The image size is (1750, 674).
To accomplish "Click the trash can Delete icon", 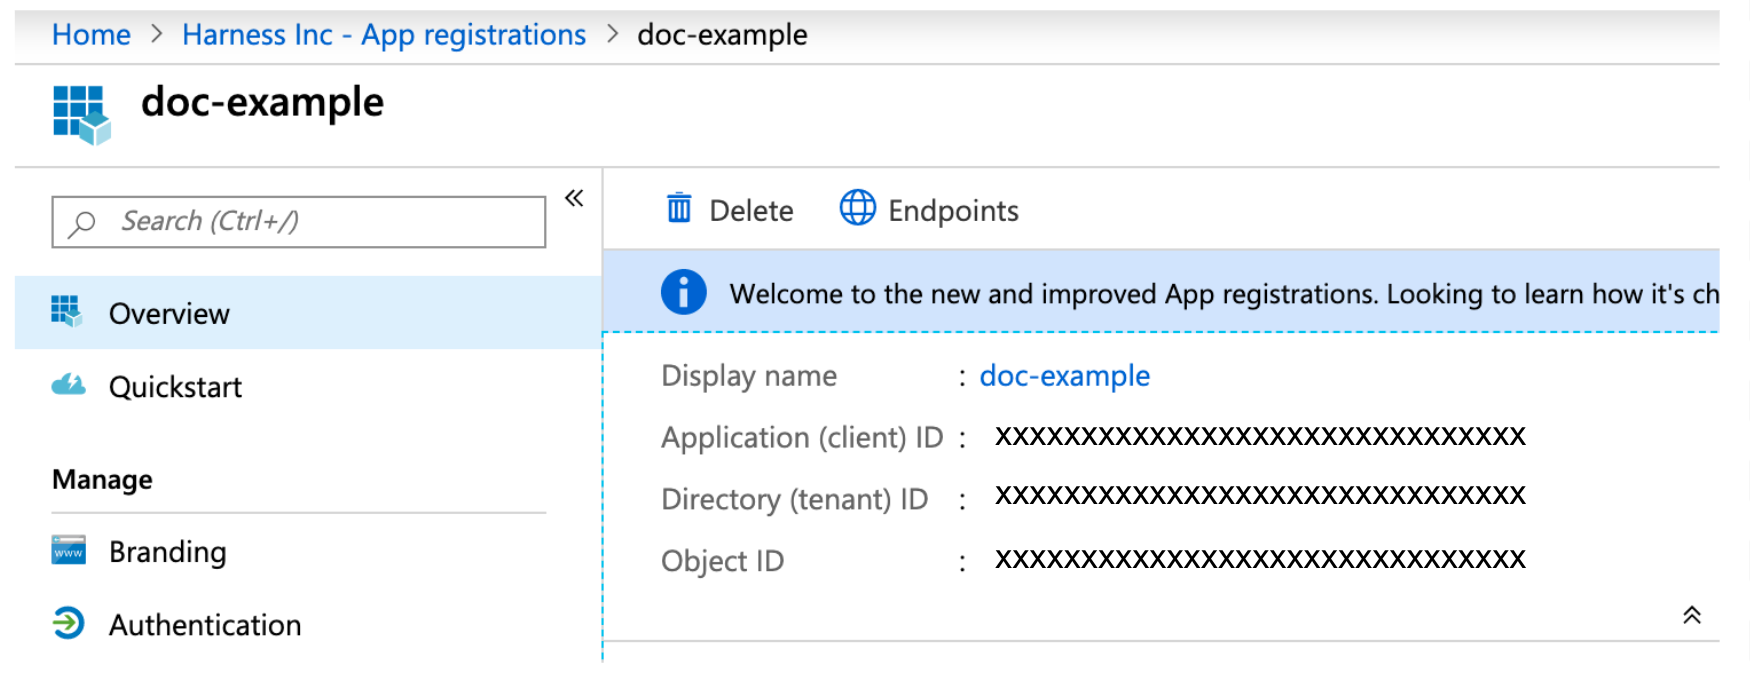I will point(679,208).
